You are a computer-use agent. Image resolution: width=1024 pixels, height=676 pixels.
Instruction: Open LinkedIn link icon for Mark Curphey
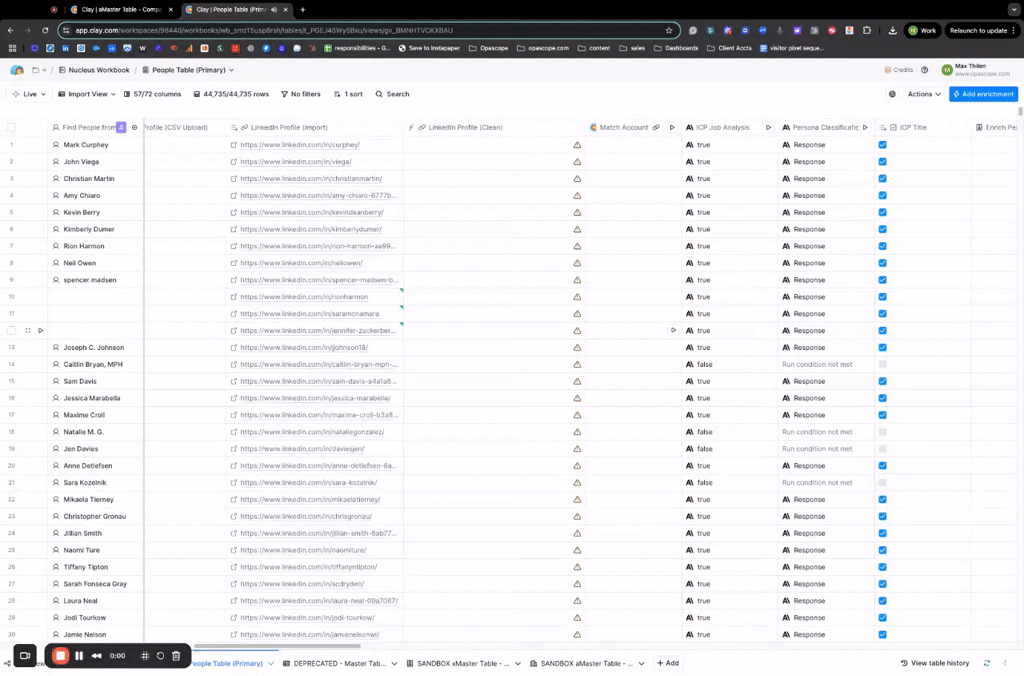point(234,145)
